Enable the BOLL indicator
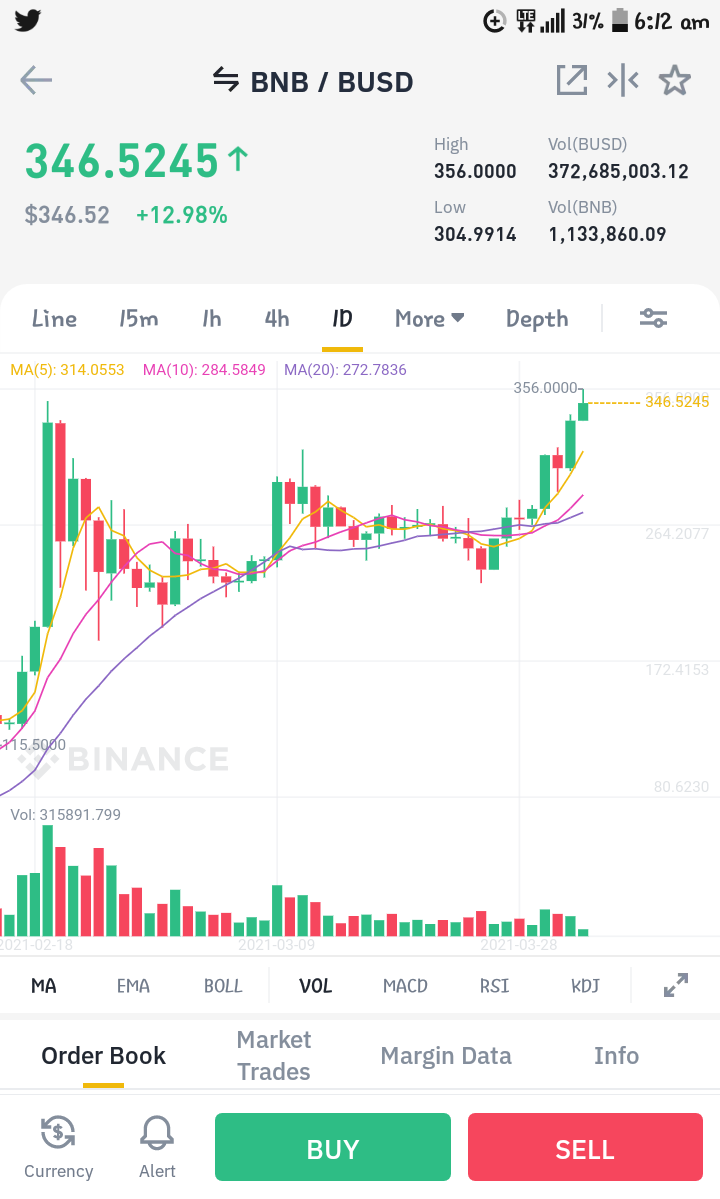Image resolution: width=720 pixels, height=1199 pixels. coord(222,986)
